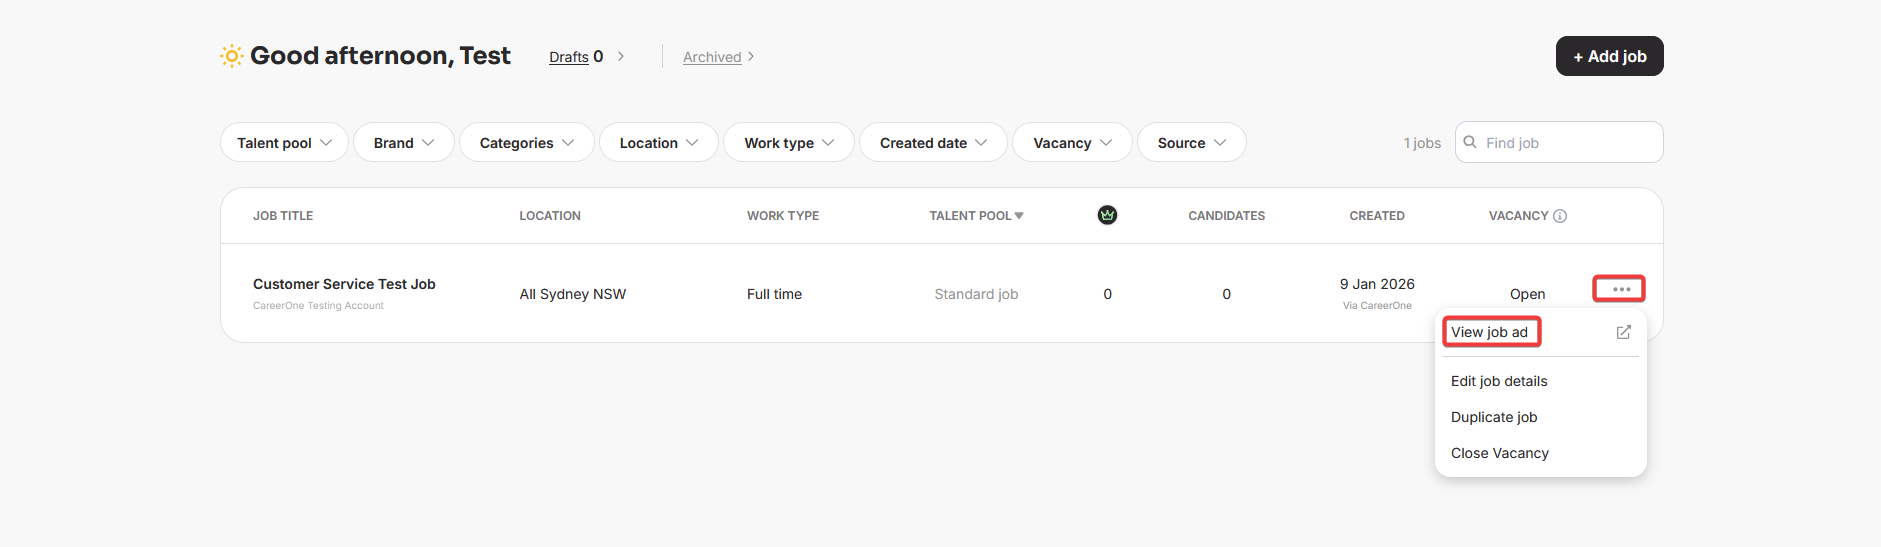The height and width of the screenshot is (547, 1881).
Task: Click the Full time cell
Action: pos(774,294)
